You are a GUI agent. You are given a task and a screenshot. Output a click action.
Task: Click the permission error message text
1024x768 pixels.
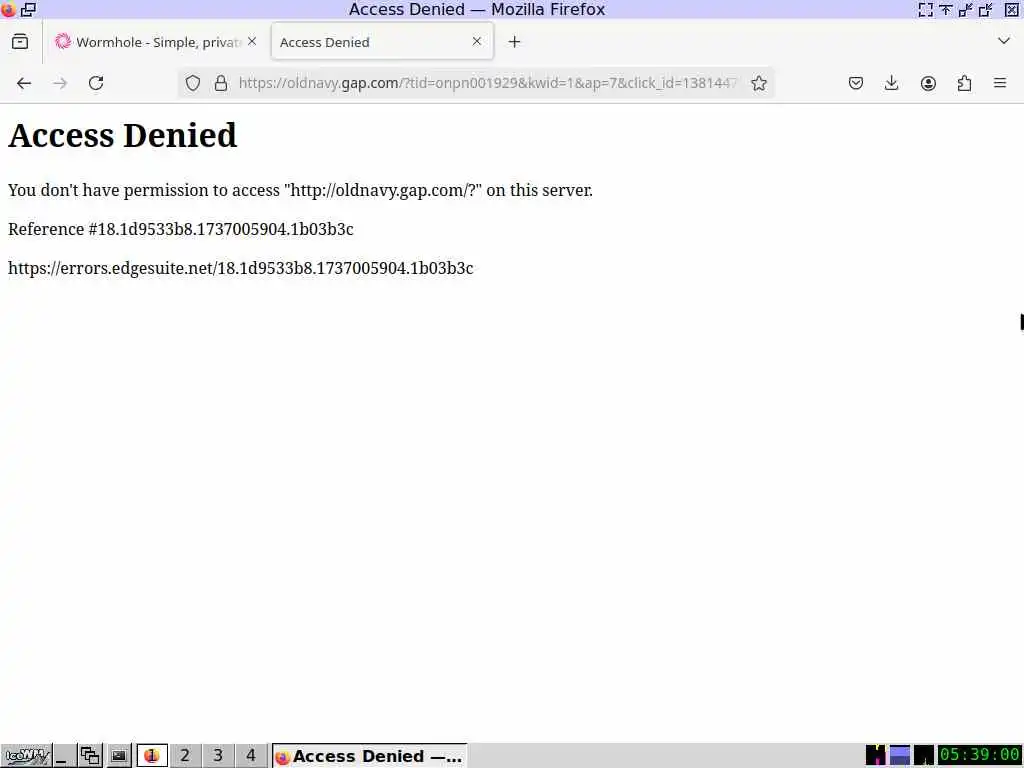click(300, 190)
